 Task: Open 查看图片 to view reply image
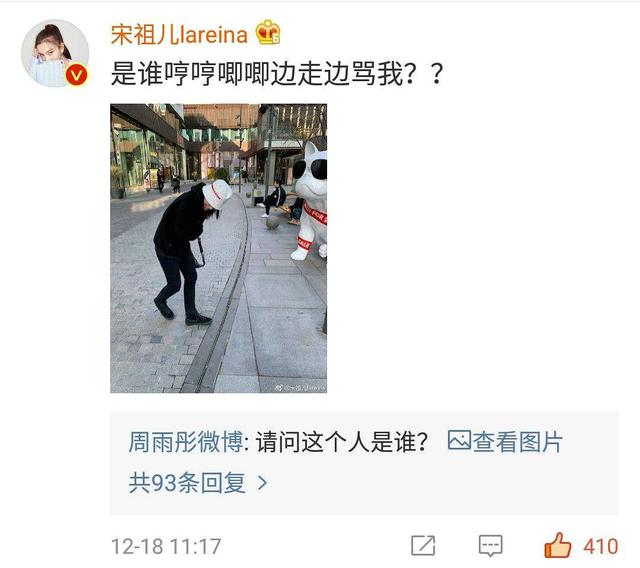coord(518,442)
